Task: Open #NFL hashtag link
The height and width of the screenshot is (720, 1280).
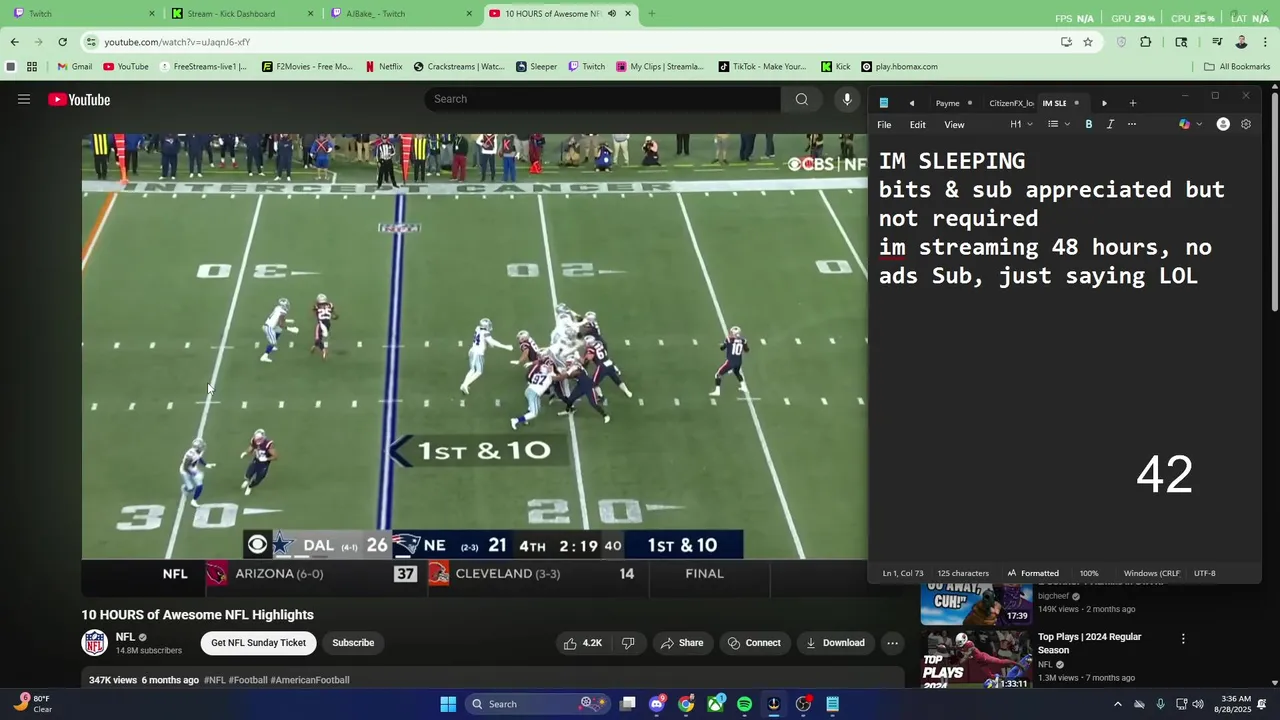Action: (215, 680)
